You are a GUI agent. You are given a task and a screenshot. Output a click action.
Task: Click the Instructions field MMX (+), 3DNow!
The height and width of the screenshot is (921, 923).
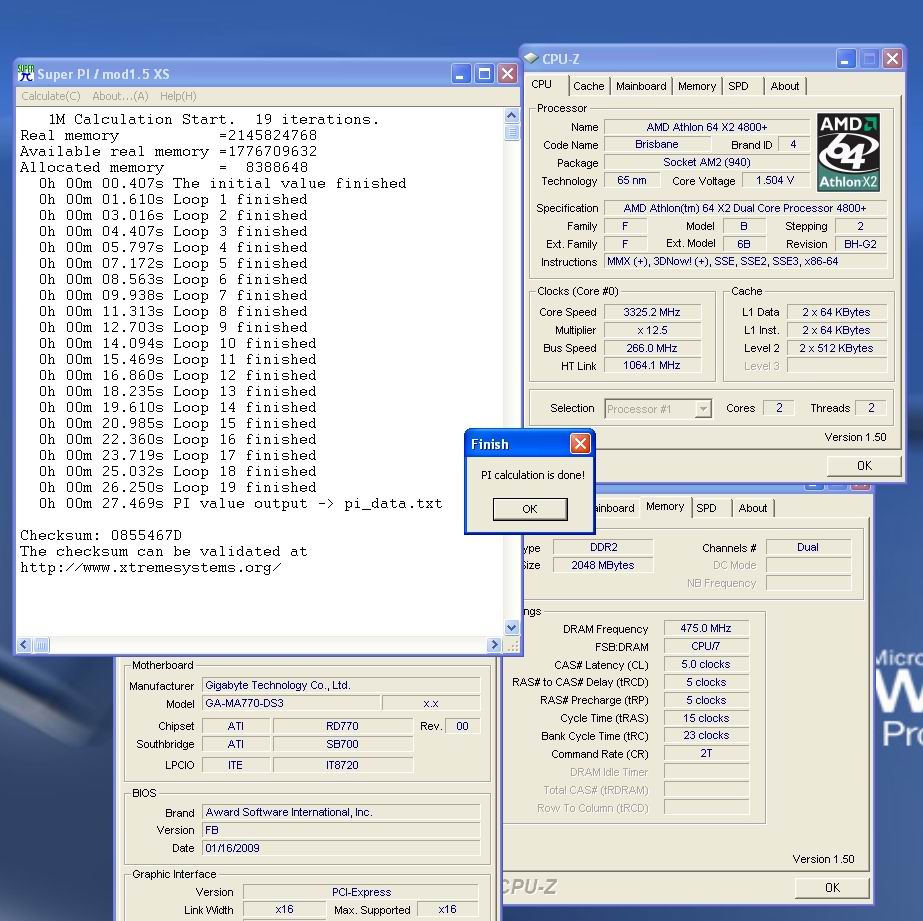point(745,261)
